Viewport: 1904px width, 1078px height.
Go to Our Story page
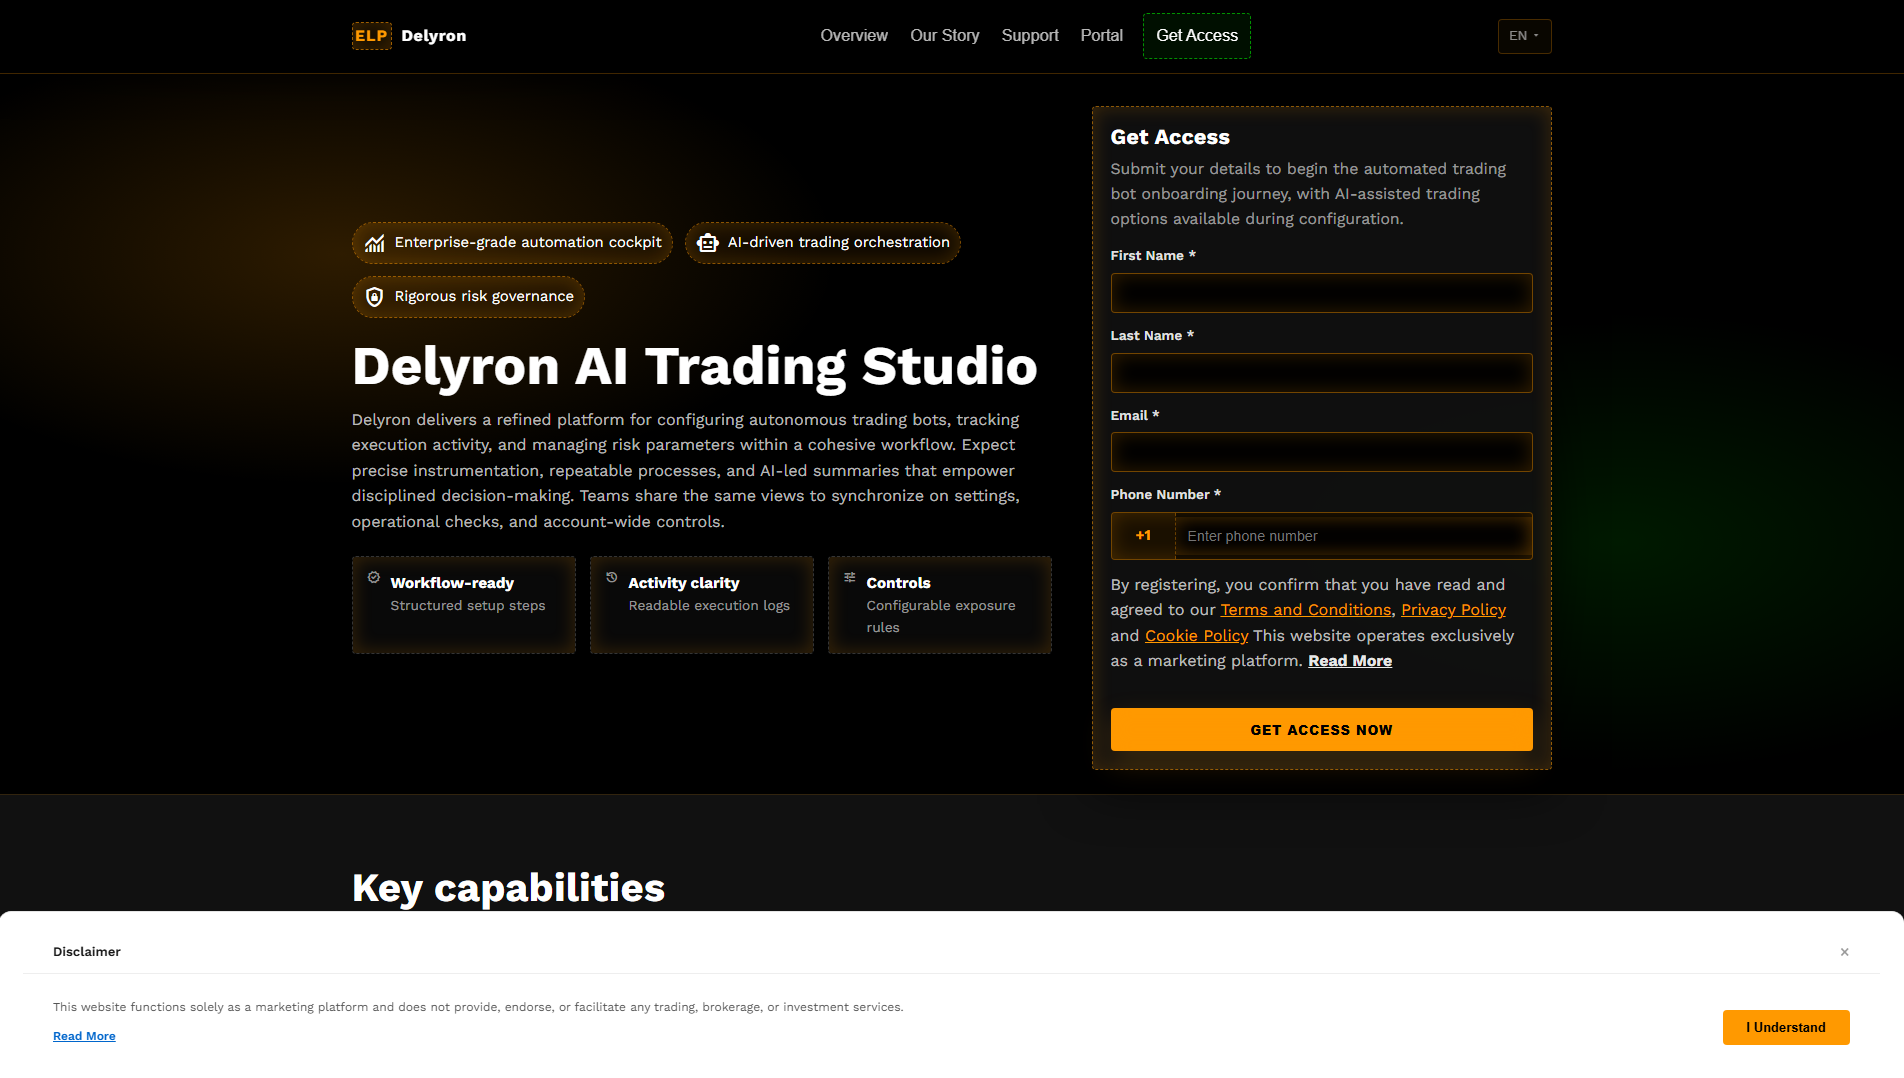[x=944, y=36]
